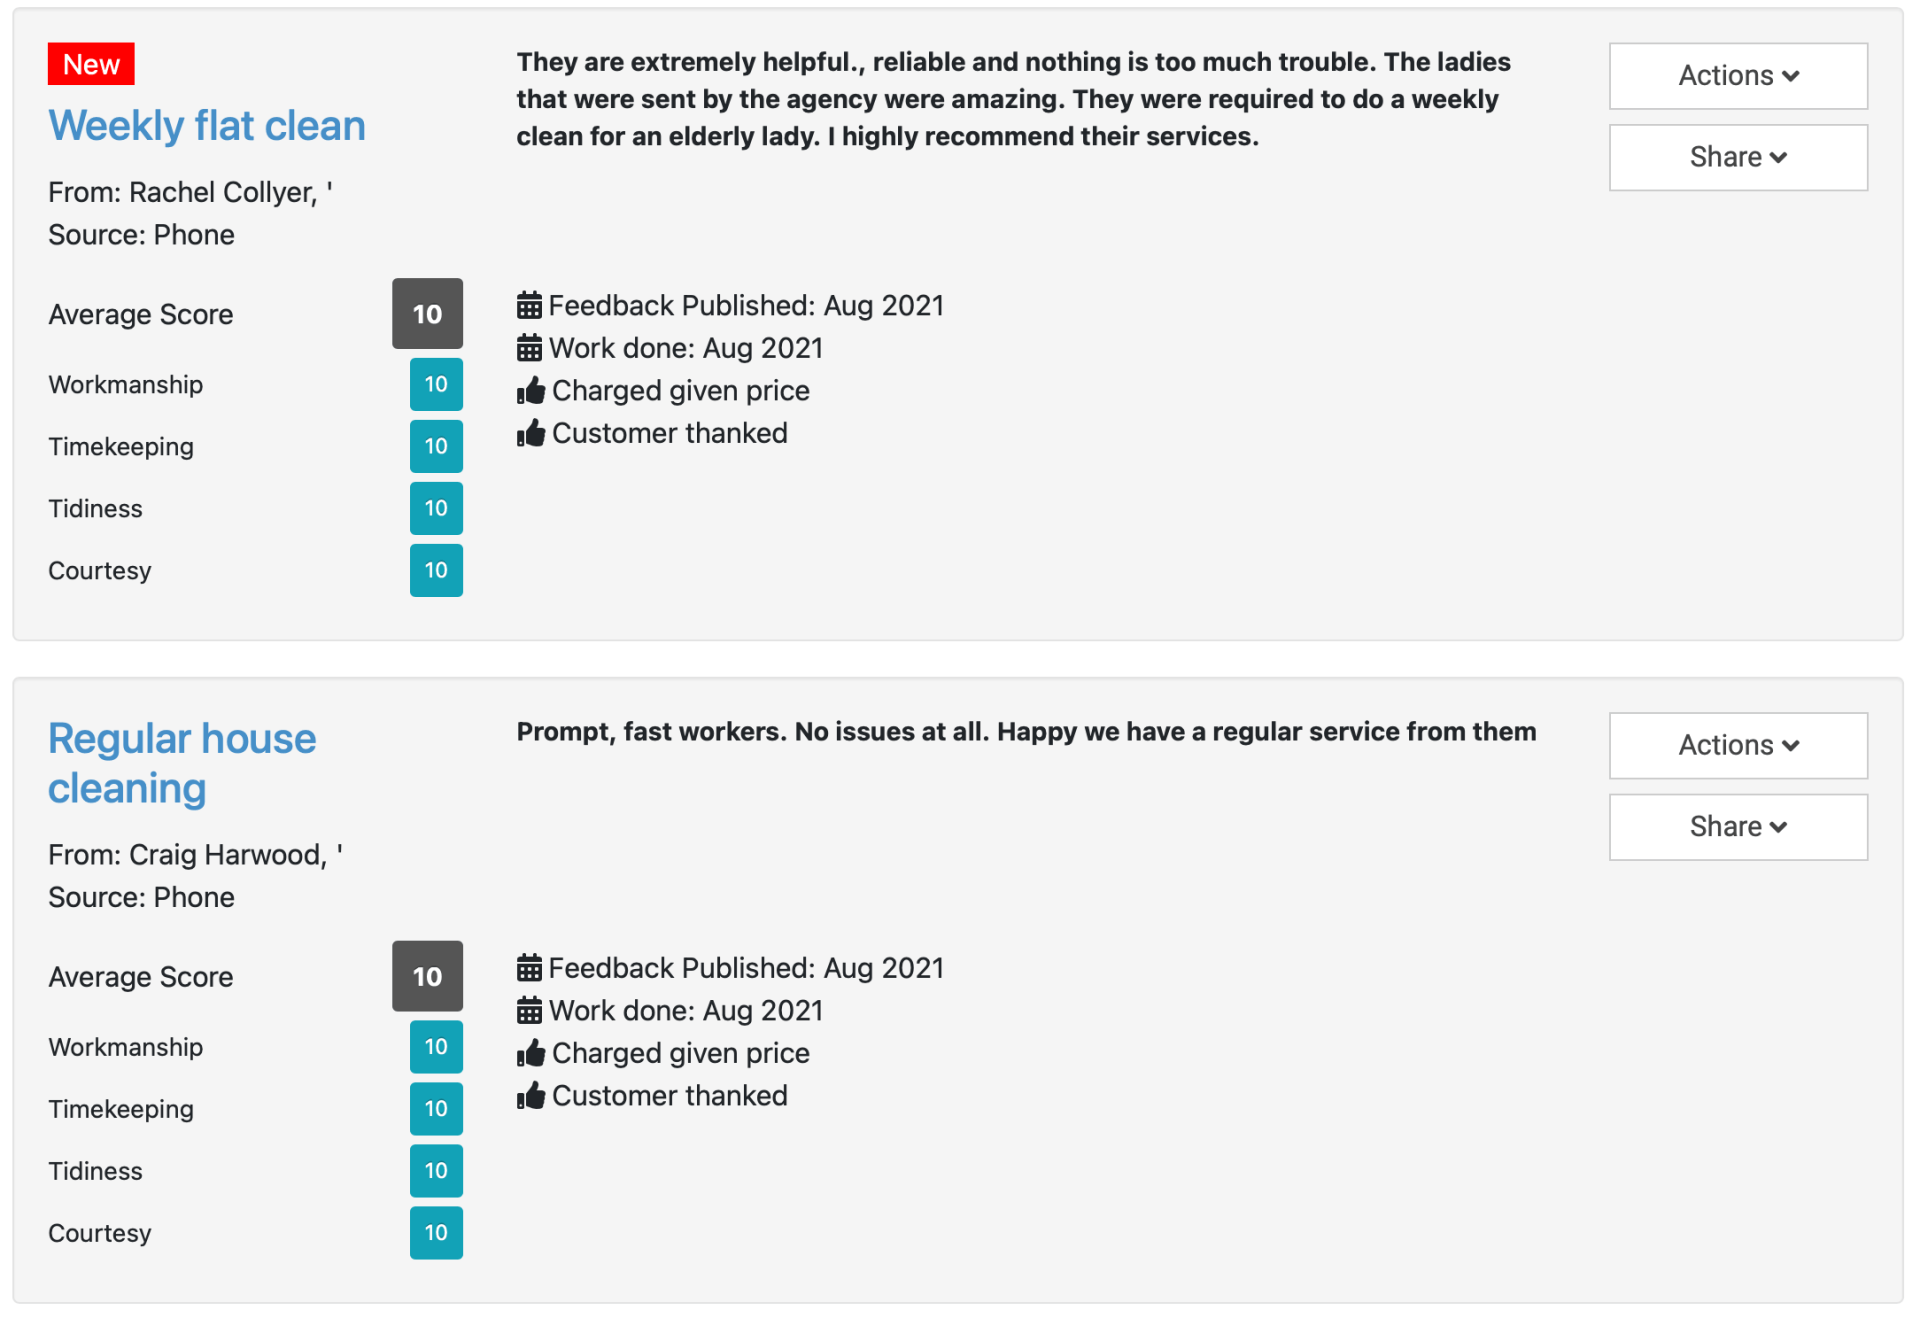1920x1318 pixels.
Task: Click Average Score badge on Regular house cleaning
Action: 427,977
